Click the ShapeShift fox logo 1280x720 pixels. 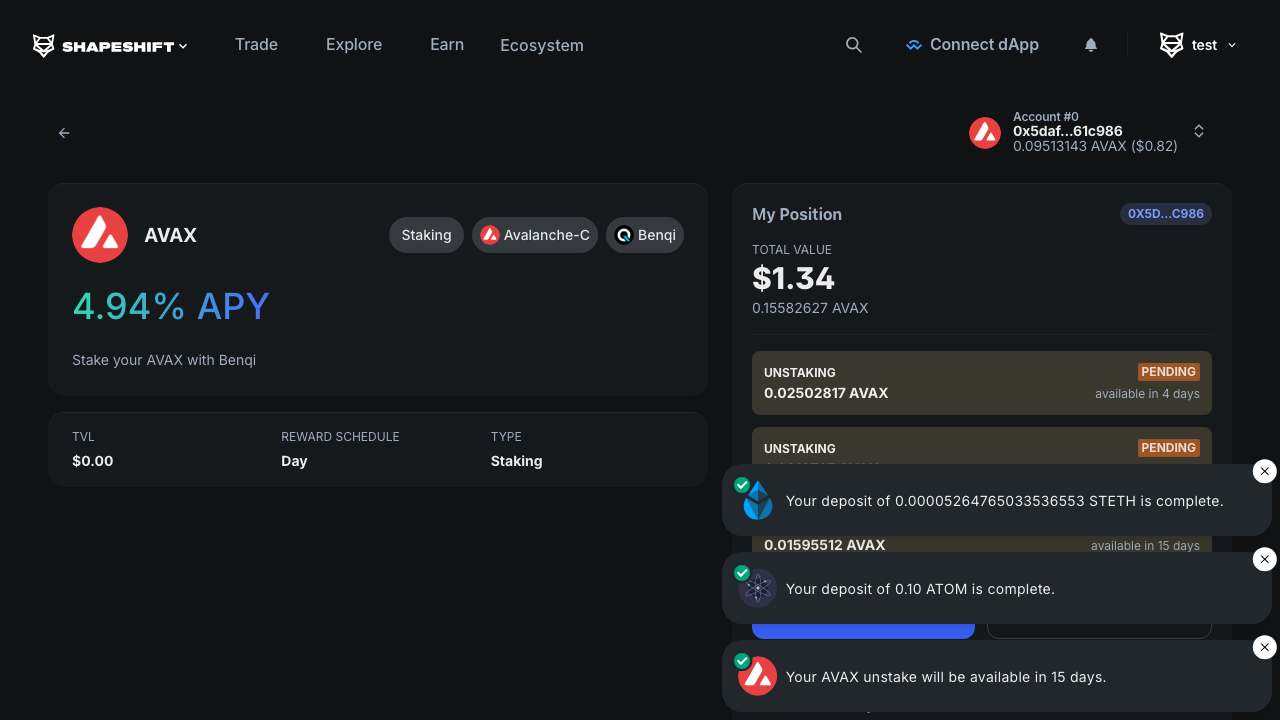click(x=44, y=45)
